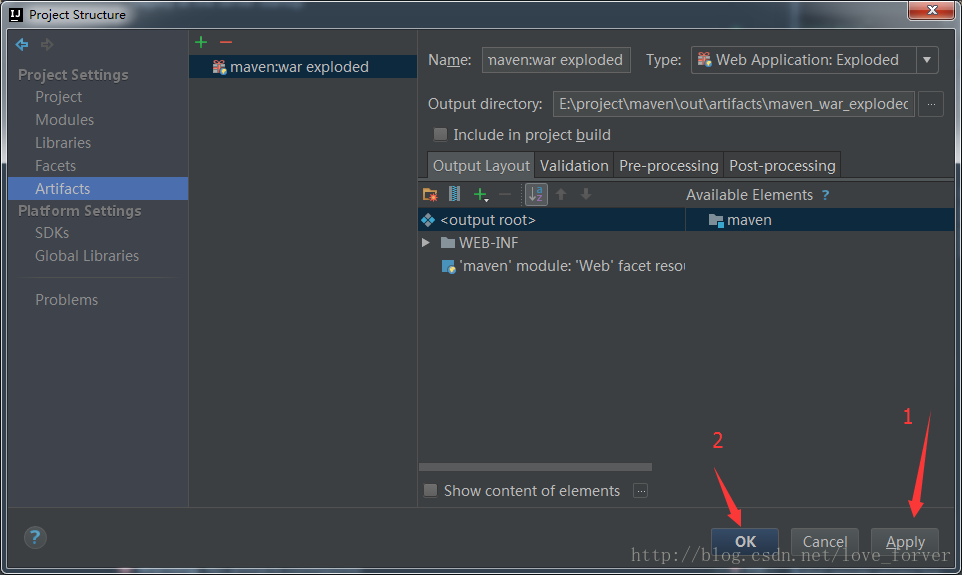This screenshot has width=962, height=575.
Task: Open Project settings section
Action: coord(58,97)
